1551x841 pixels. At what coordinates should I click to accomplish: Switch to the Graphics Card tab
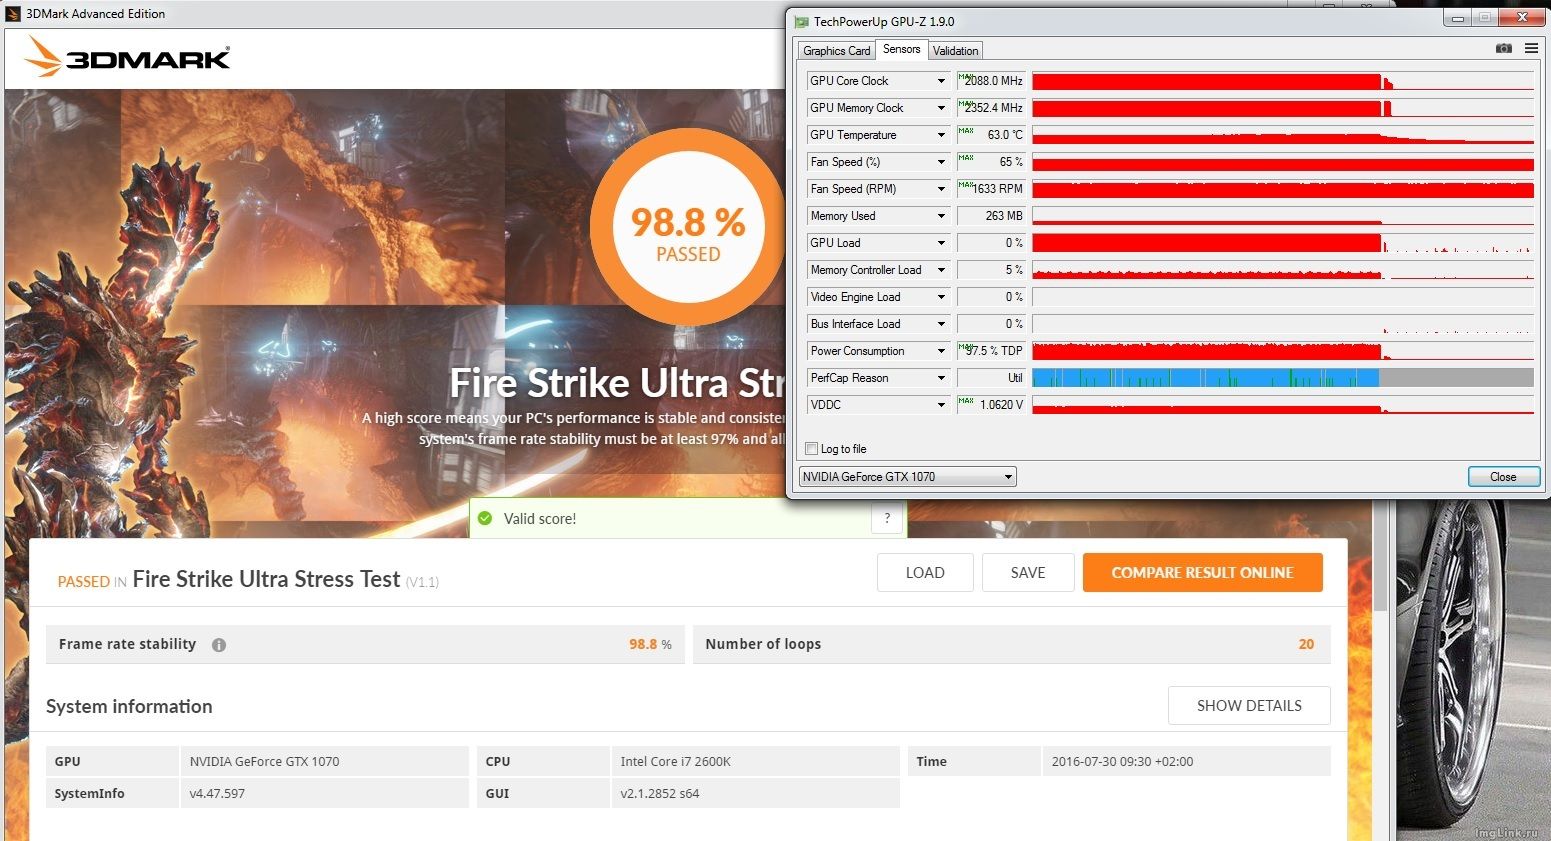[836, 51]
